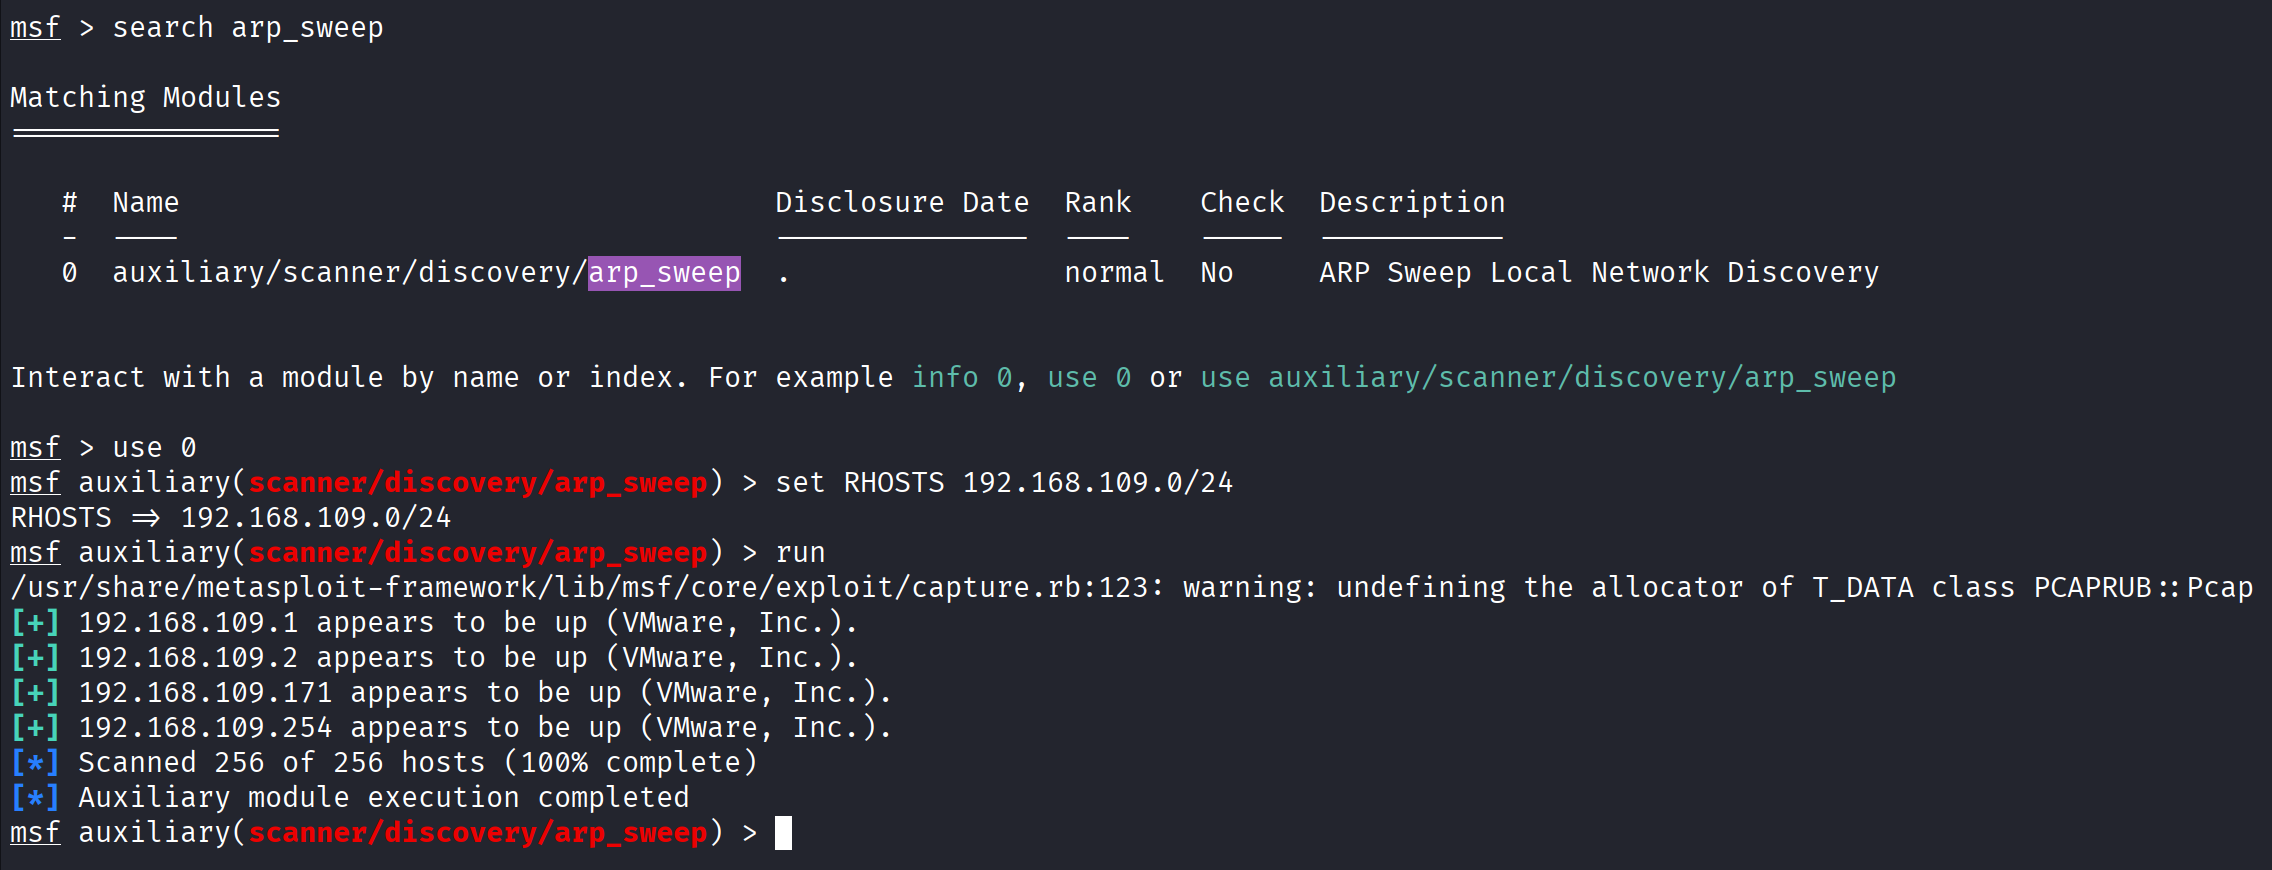Click the green 'use 0' example text
The width and height of the screenshot is (2272, 870).
point(1089,377)
